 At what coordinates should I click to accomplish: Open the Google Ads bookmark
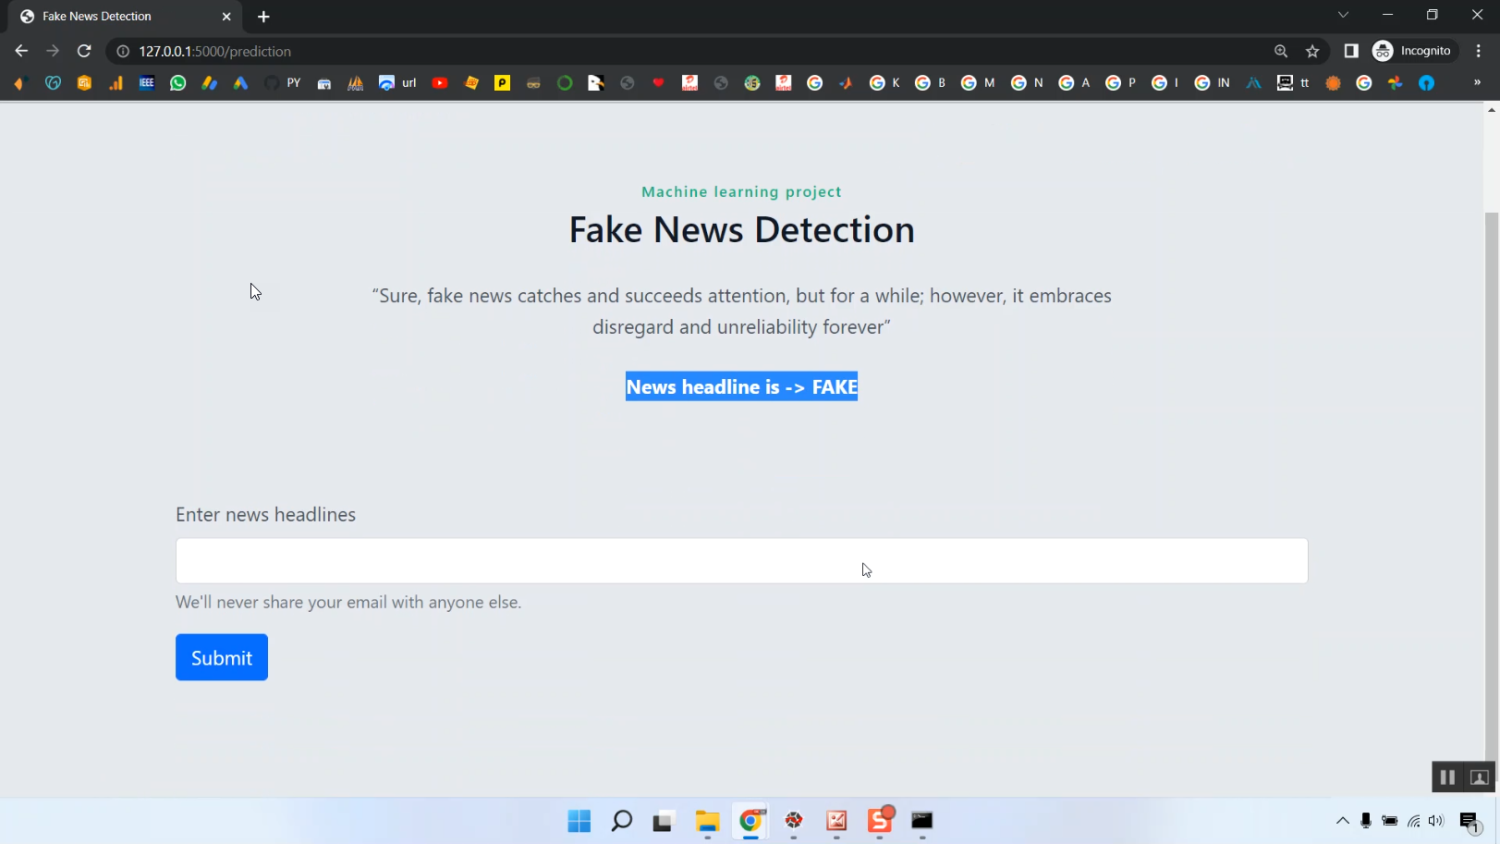[x=241, y=83]
